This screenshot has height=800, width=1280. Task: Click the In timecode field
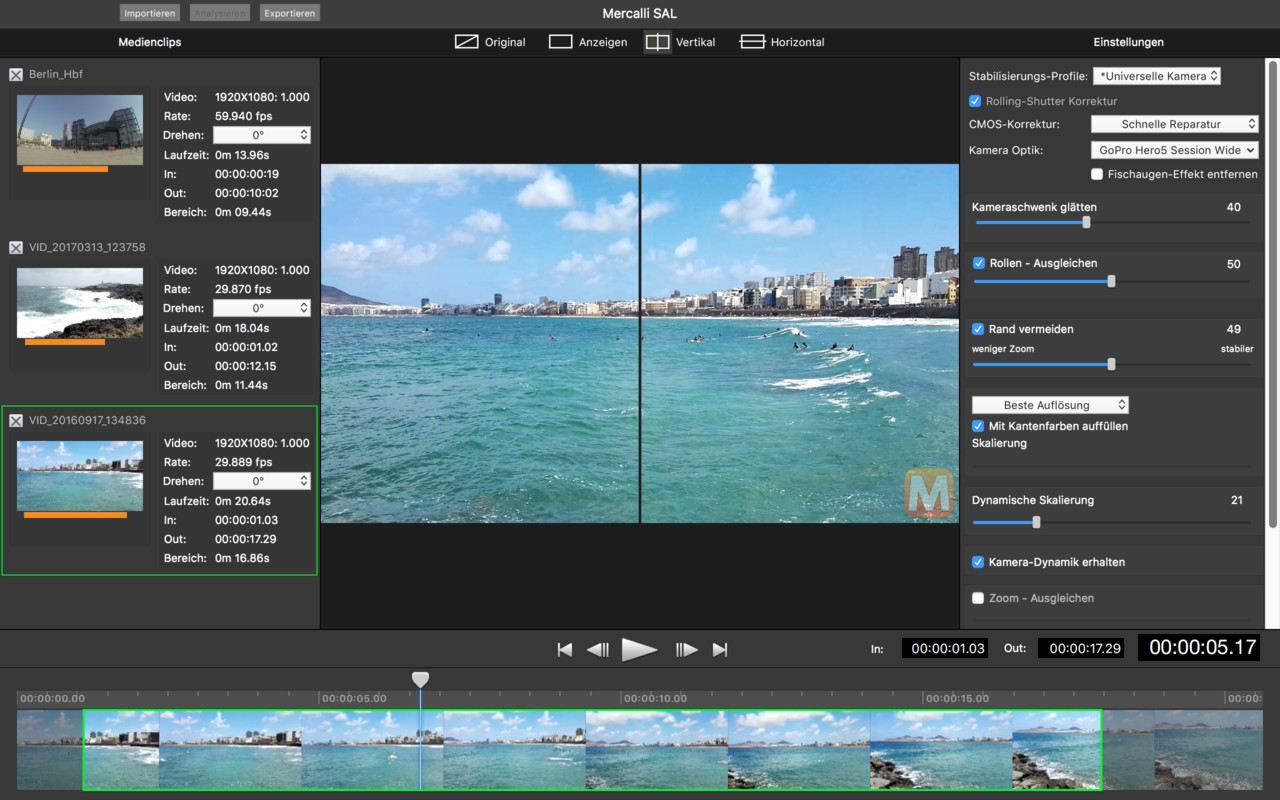pyautogui.click(x=945, y=648)
